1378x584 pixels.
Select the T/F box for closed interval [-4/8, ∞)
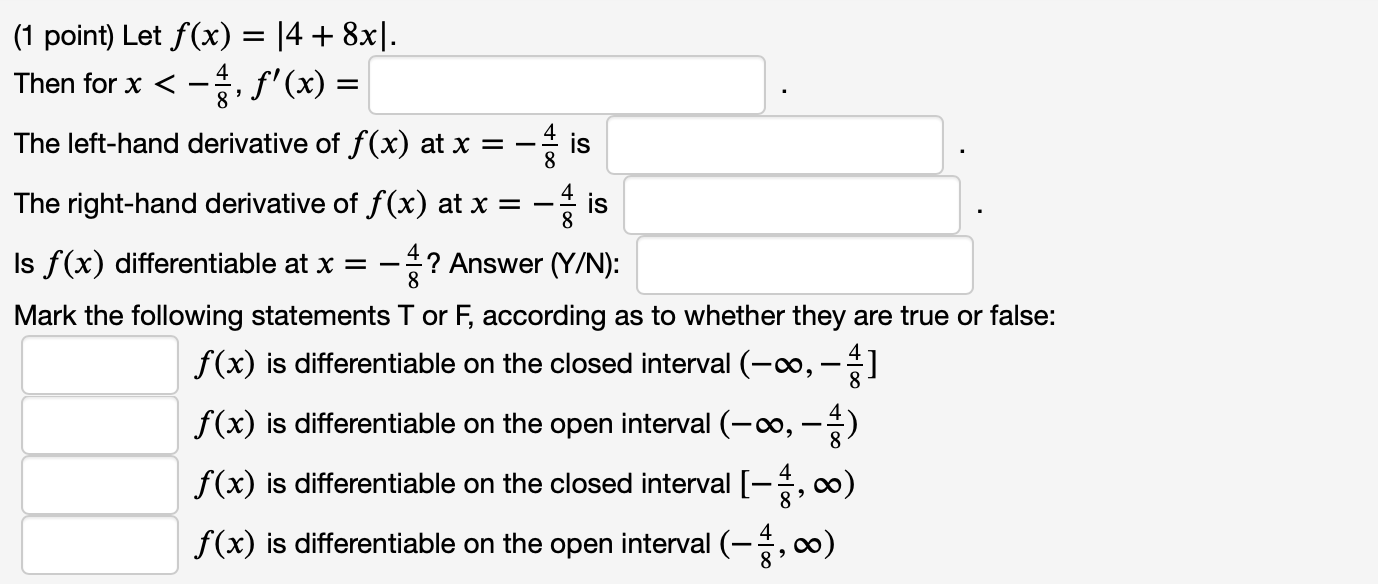point(98,485)
